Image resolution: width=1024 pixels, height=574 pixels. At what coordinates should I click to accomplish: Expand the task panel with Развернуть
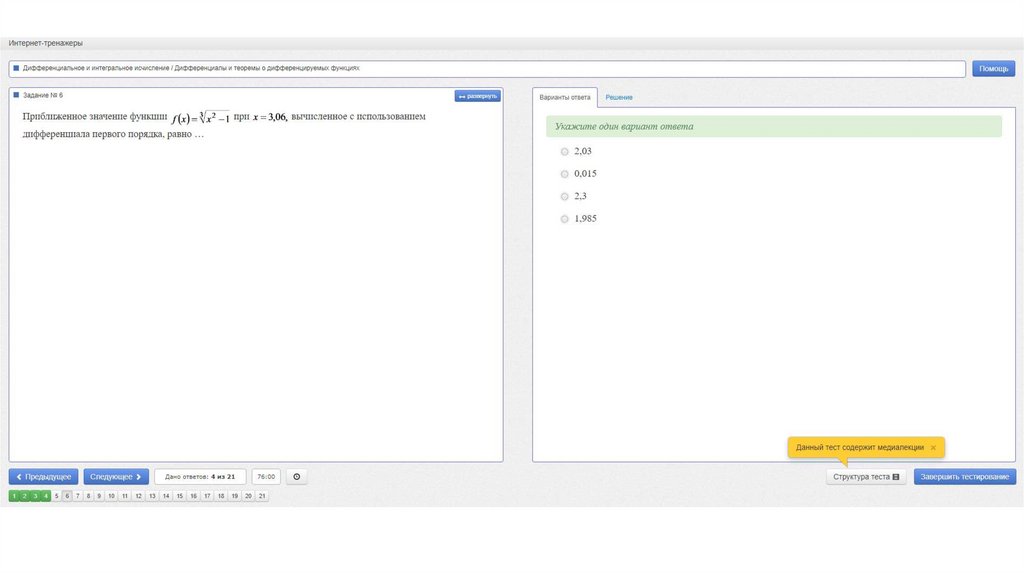pos(477,96)
